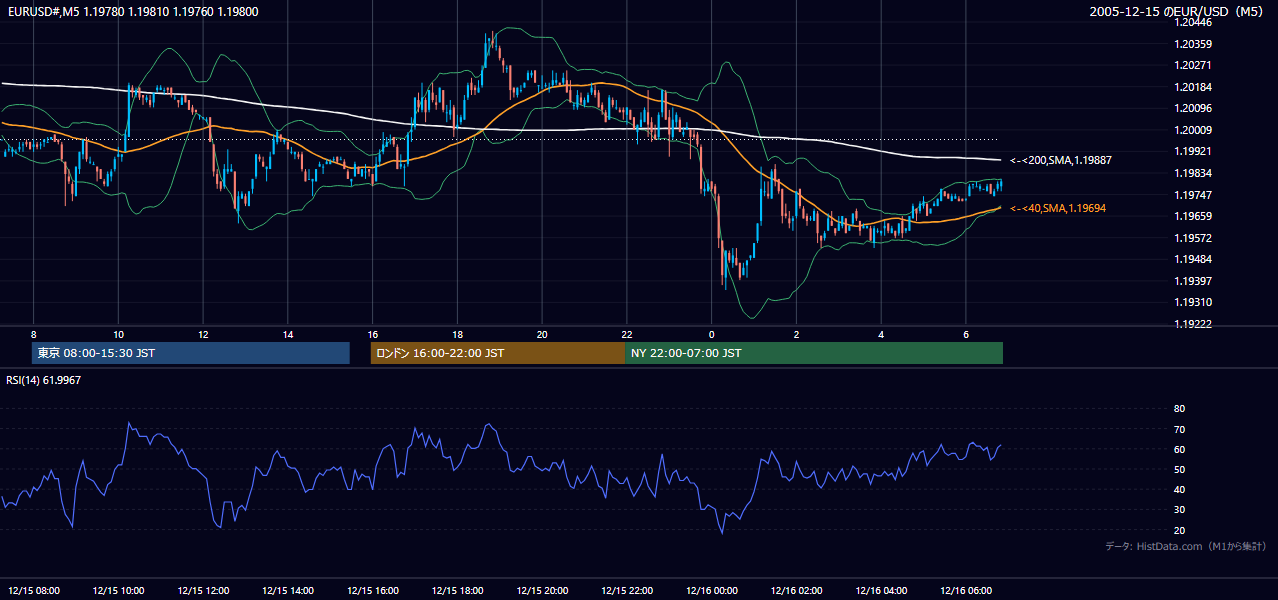Click price axis value 1.19659
The height and width of the screenshot is (600, 1278).
click(x=1193, y=216)
